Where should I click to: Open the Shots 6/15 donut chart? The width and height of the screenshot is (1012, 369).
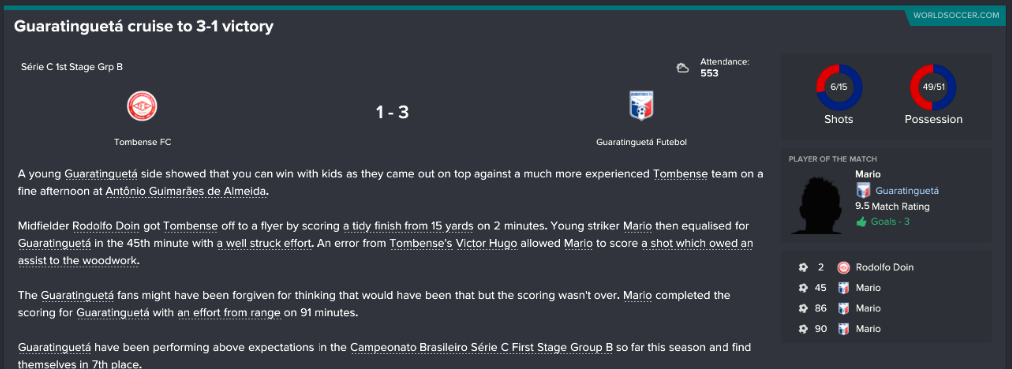click(x=839, y=87)
